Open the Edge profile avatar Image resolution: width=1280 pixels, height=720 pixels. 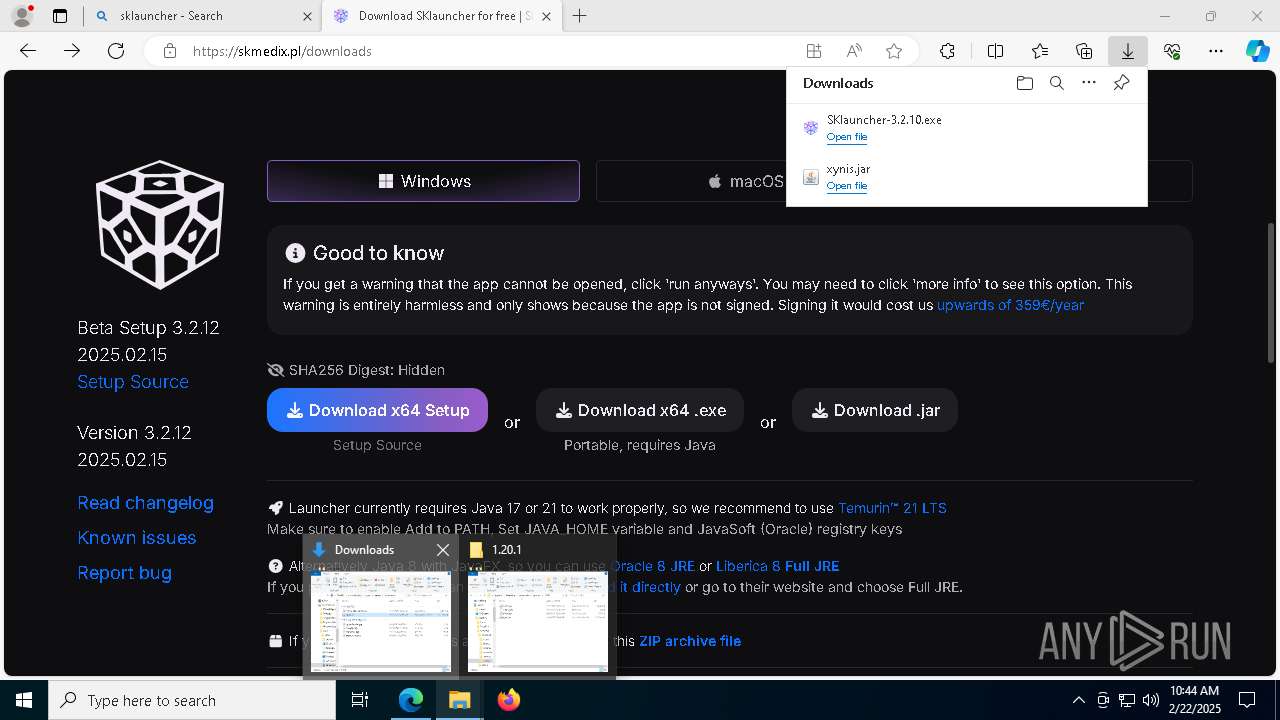coord(22,16)
